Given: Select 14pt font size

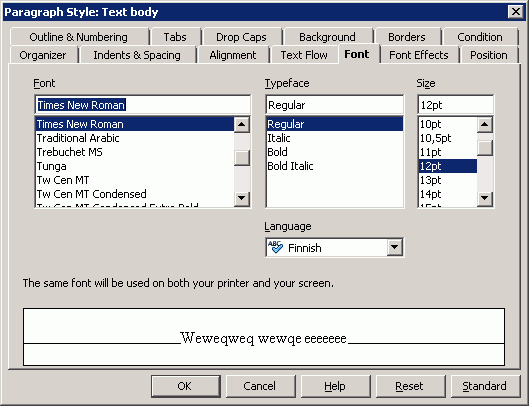Looking at the screenshot, I should click(x=448, y=194).
